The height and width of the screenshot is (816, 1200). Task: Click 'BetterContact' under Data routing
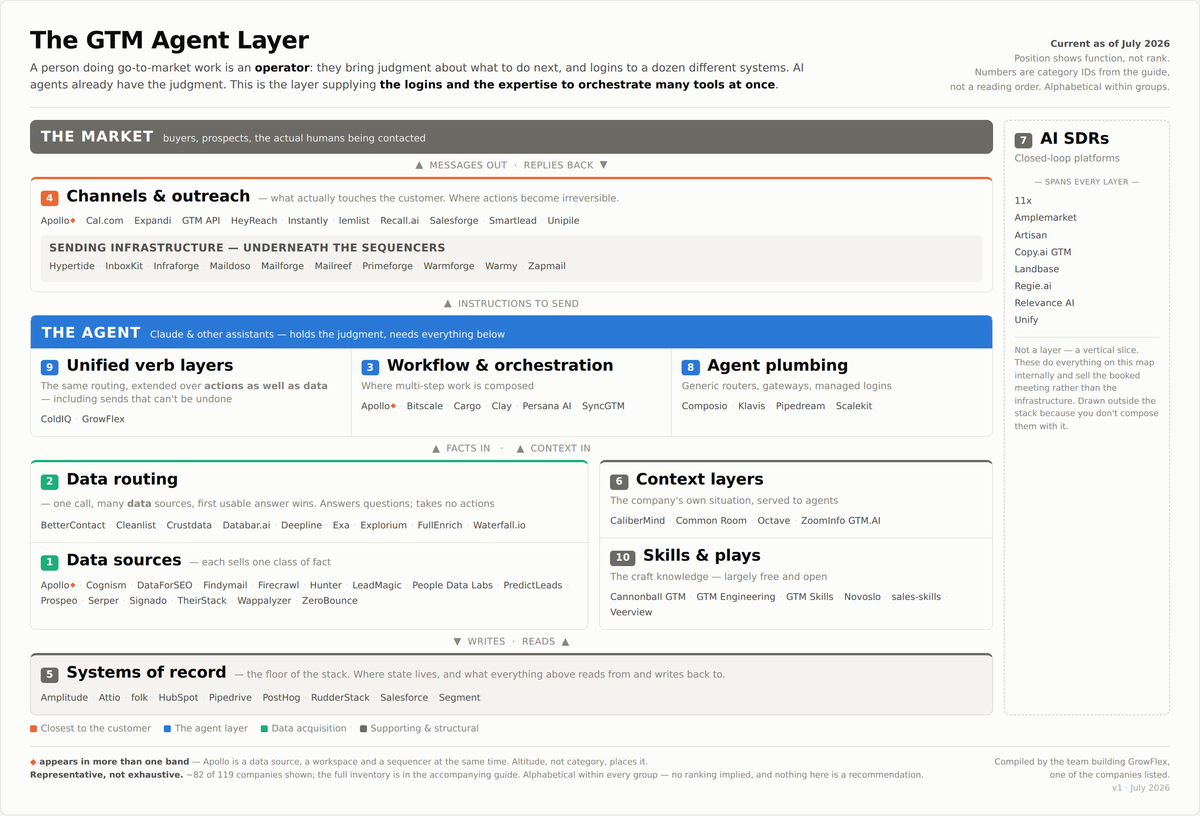73,526
